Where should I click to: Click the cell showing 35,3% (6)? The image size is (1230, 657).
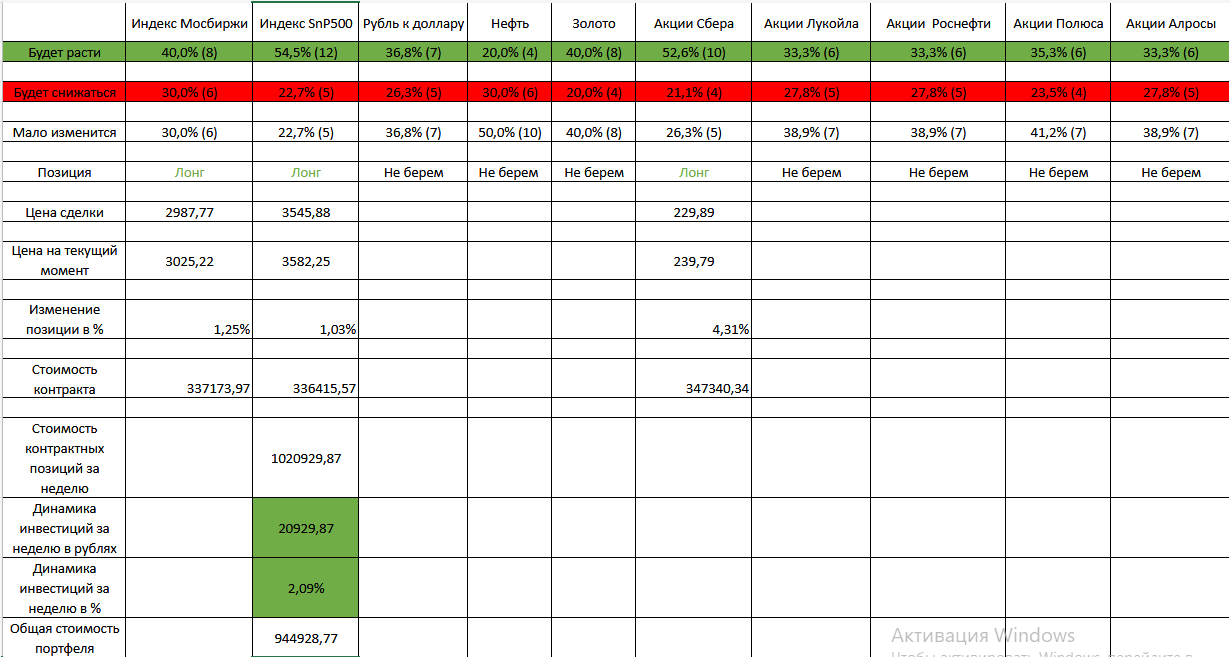pyautogui.click(x=1058, y=52)
